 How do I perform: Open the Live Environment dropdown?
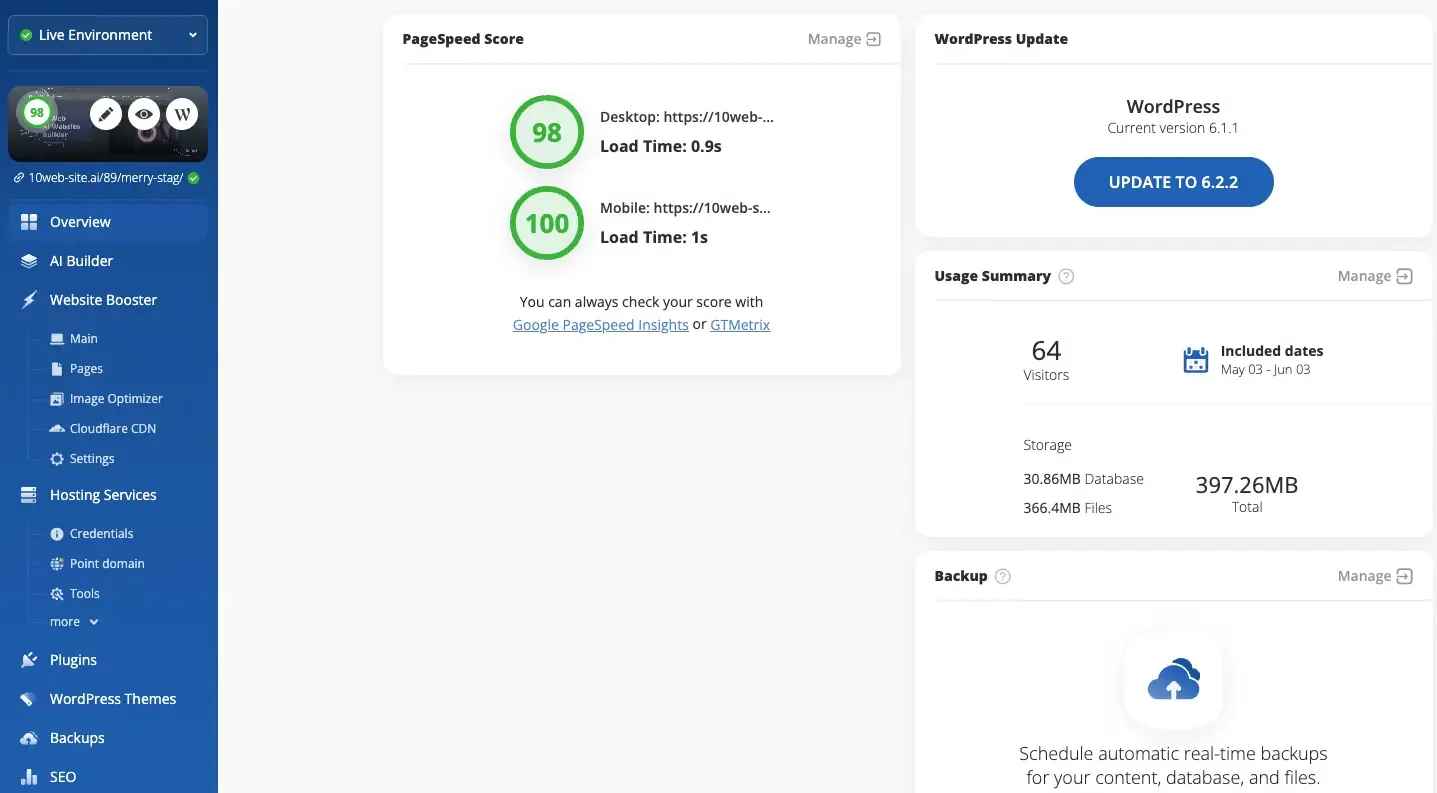point(108,35)
